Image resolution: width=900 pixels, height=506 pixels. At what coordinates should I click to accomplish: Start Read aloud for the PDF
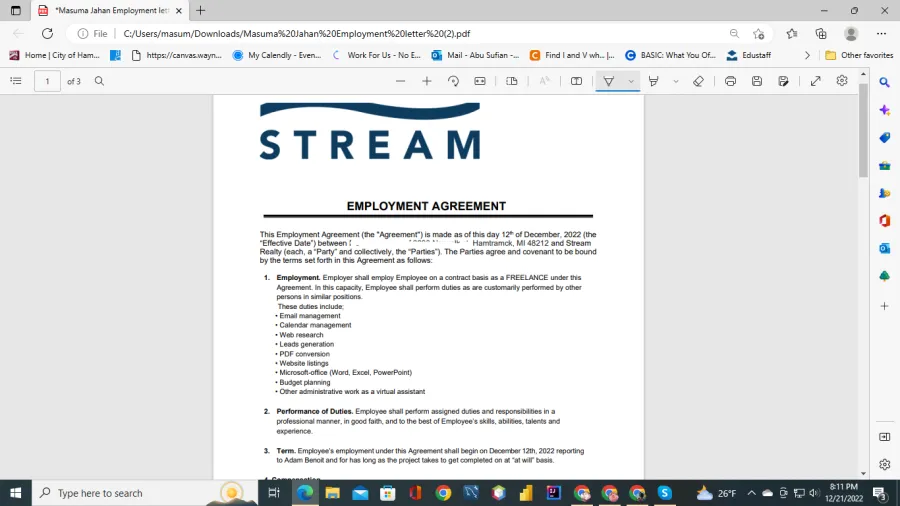pyautogui.click(x=544, y=81)
